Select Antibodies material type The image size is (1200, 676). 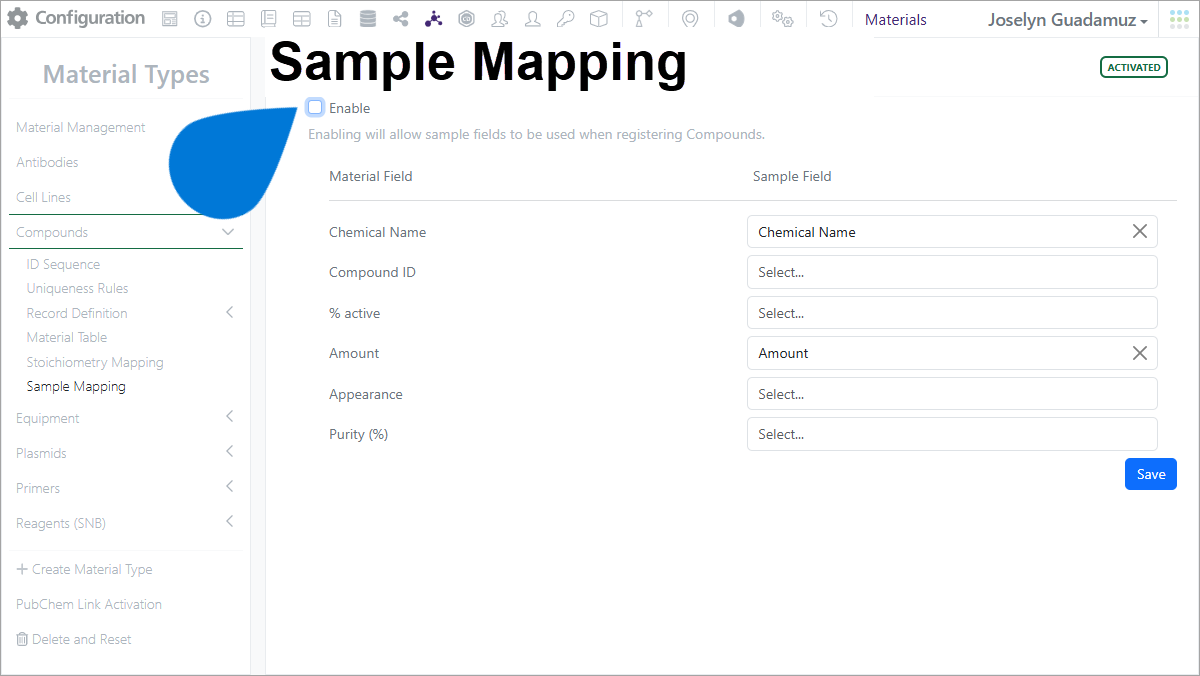(47, 162)
